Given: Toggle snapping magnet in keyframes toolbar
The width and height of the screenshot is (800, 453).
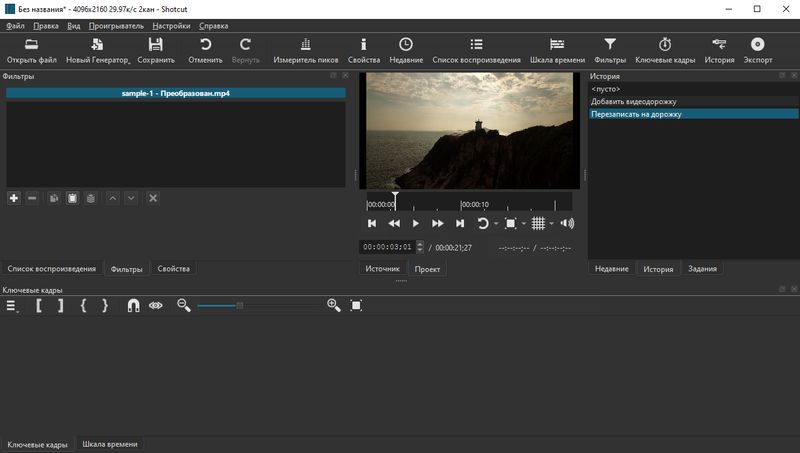Looking at the screenshot, I should (133, 306).
